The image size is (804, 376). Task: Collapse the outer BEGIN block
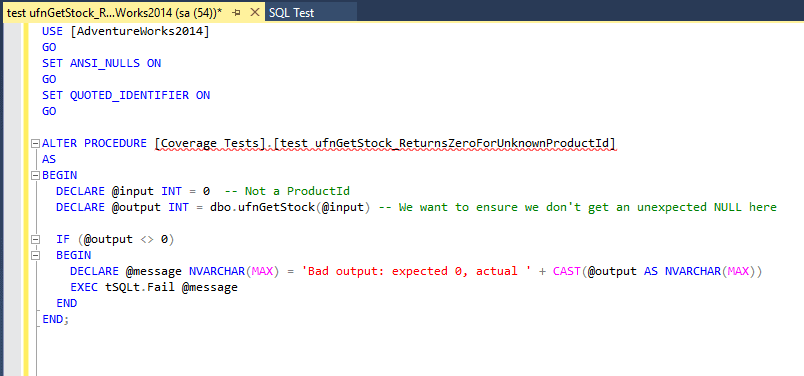click(x=35, y=175)
